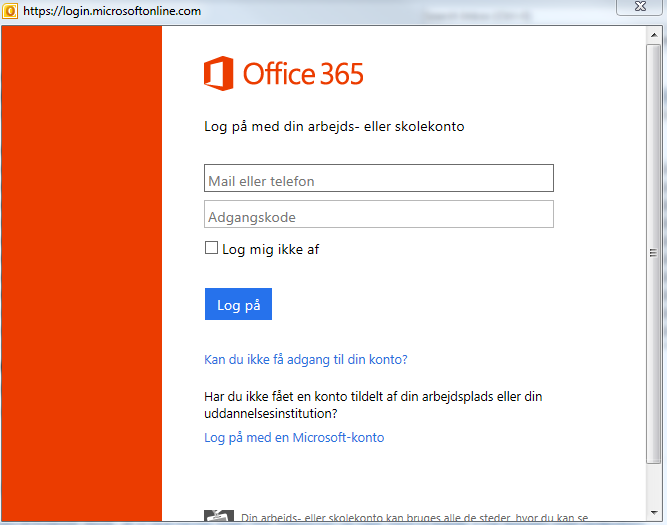This screenshot has width=667, height=525.
Task: Open Log på med en Microsoft-konto link
Action: coord(294,437)
